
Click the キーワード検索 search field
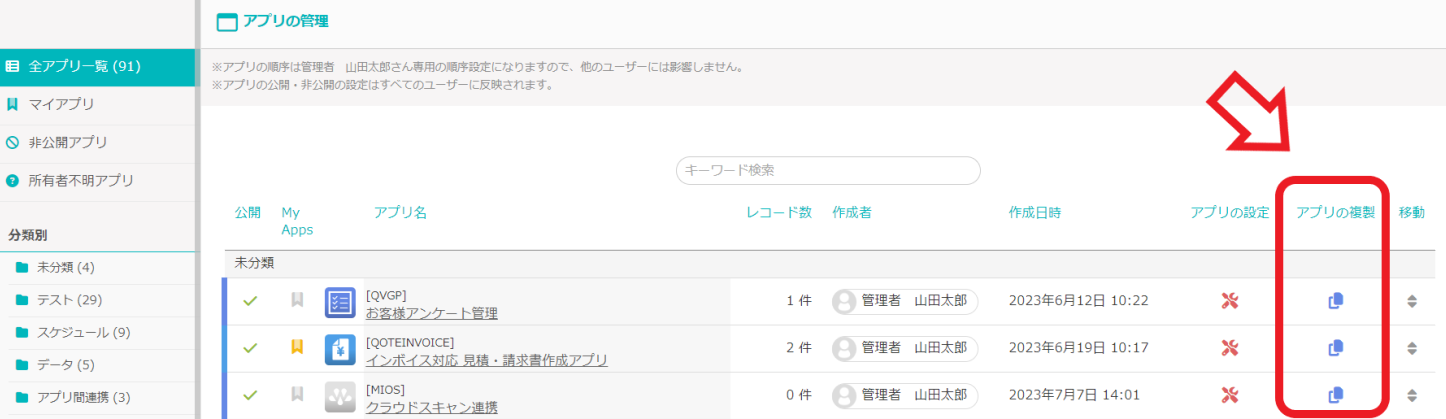pyautogui.click(x=828, y=170)
